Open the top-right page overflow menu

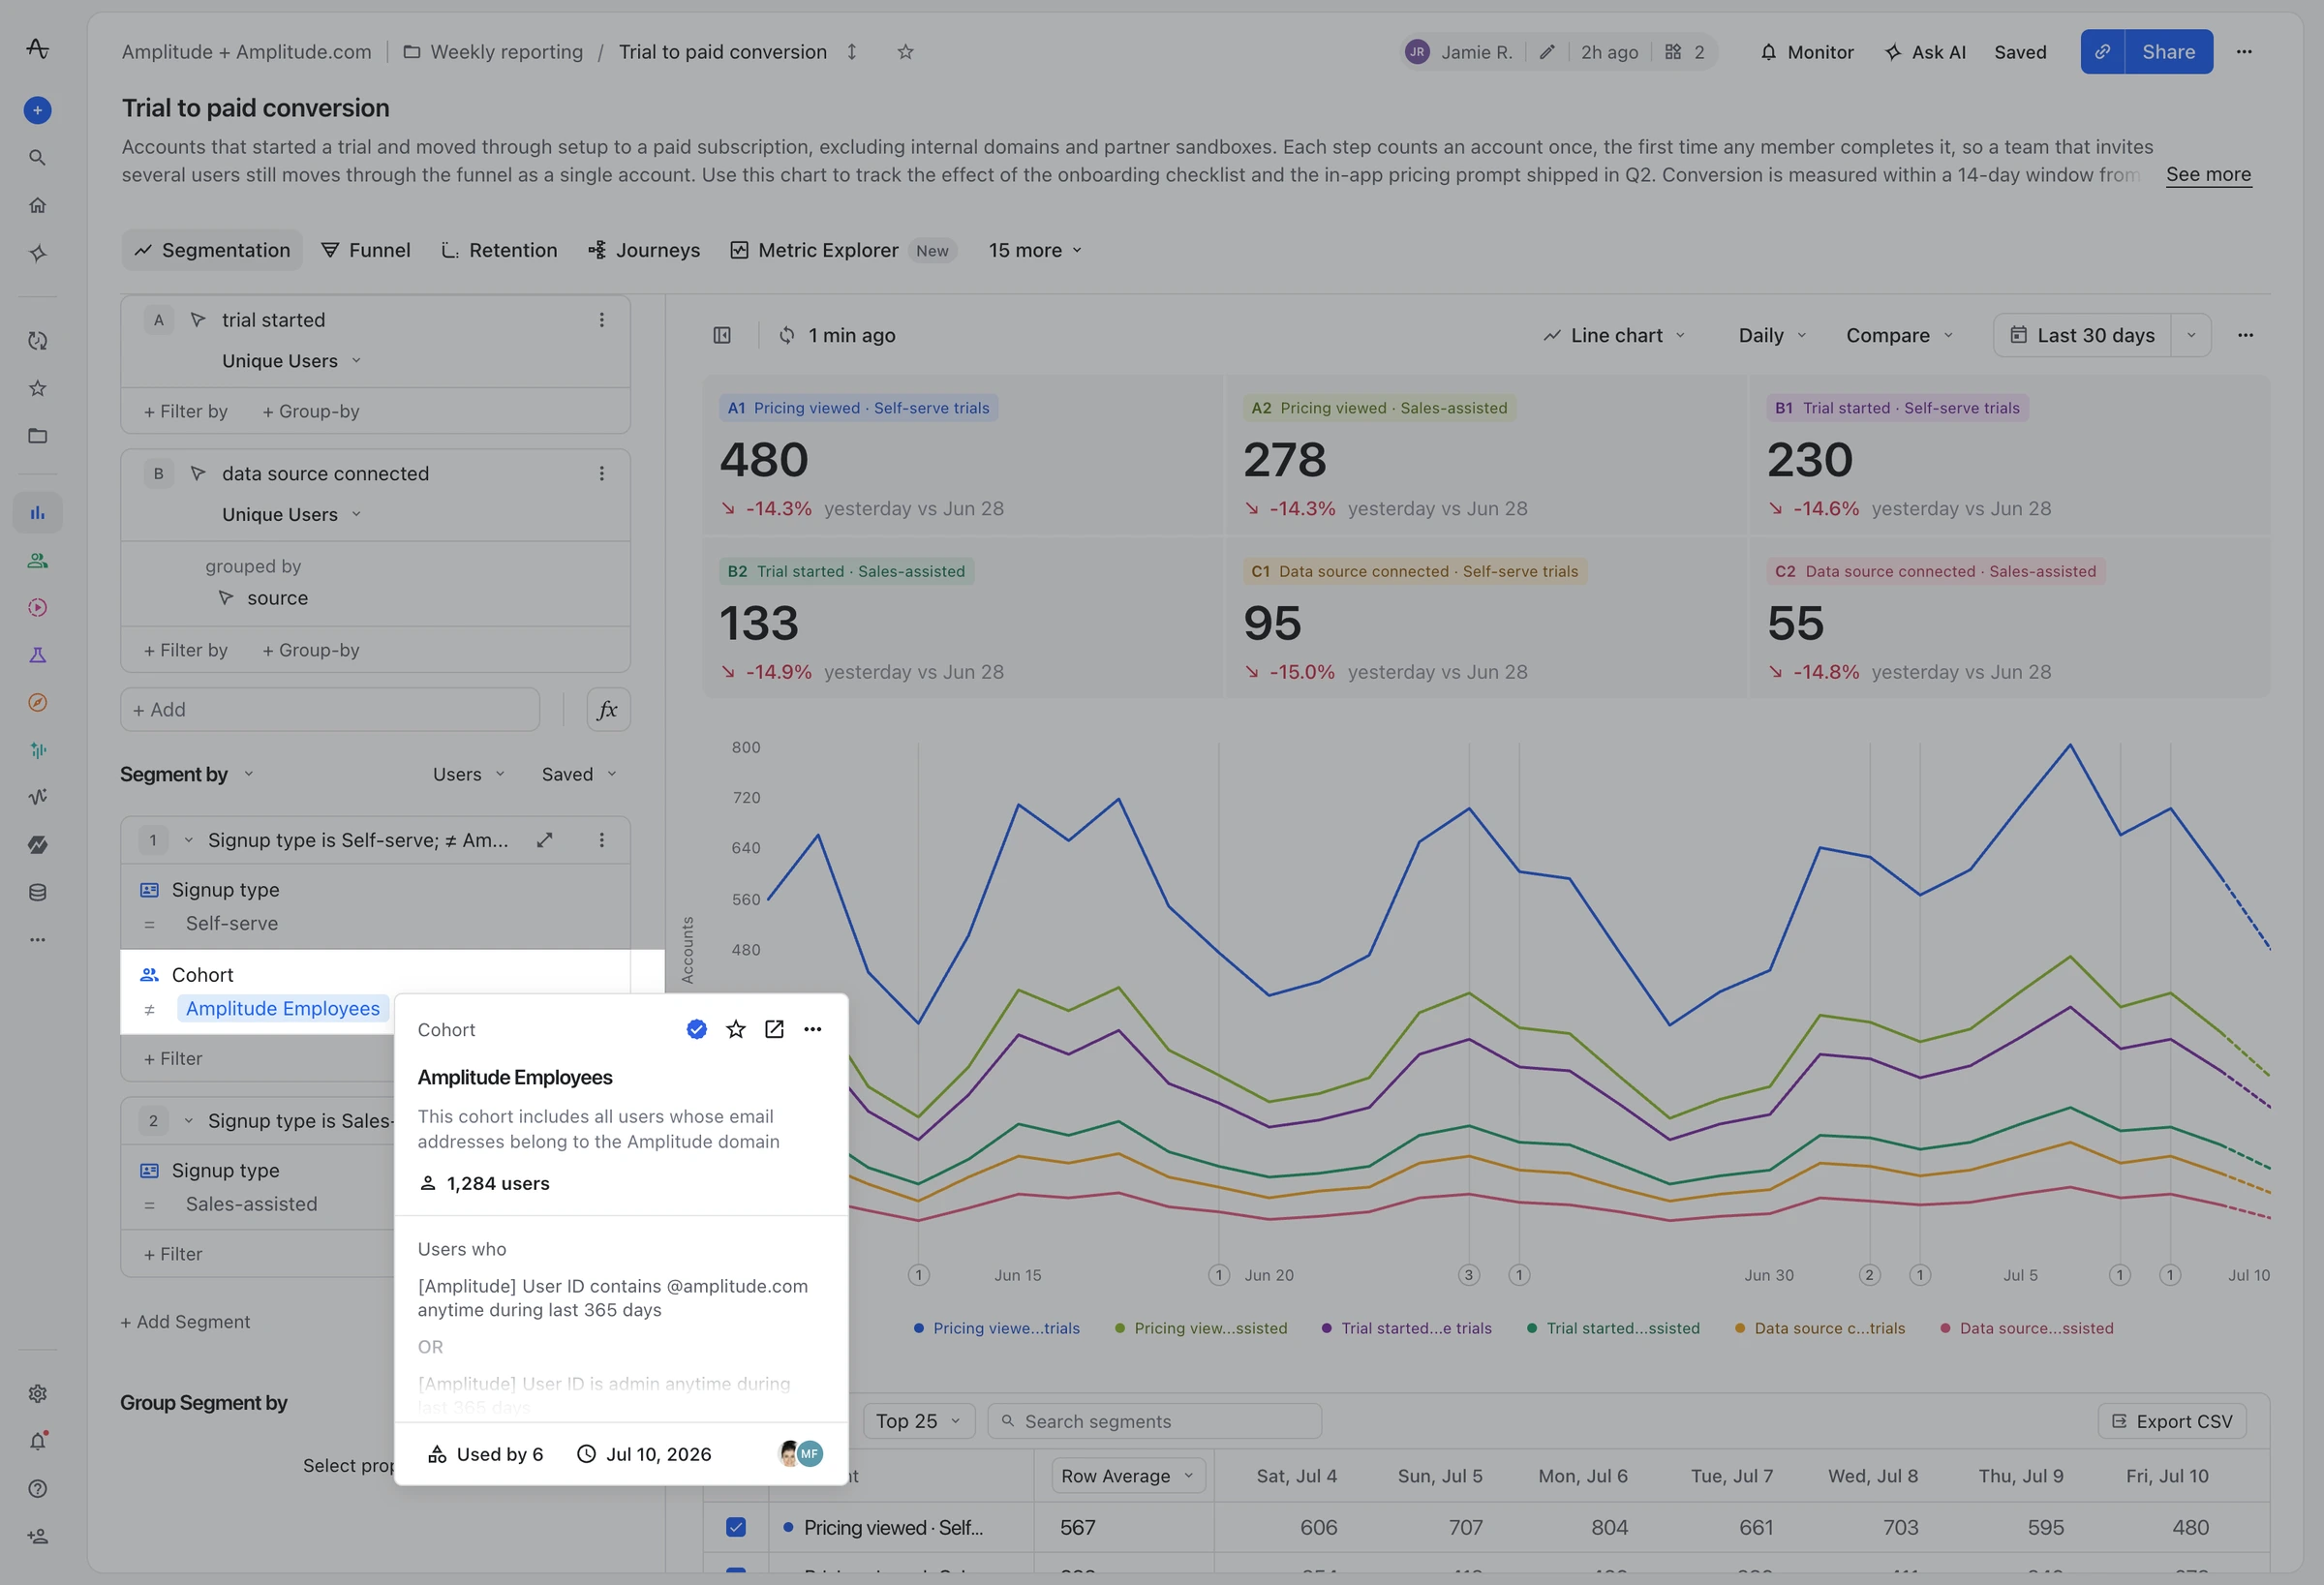[2244, 52]
